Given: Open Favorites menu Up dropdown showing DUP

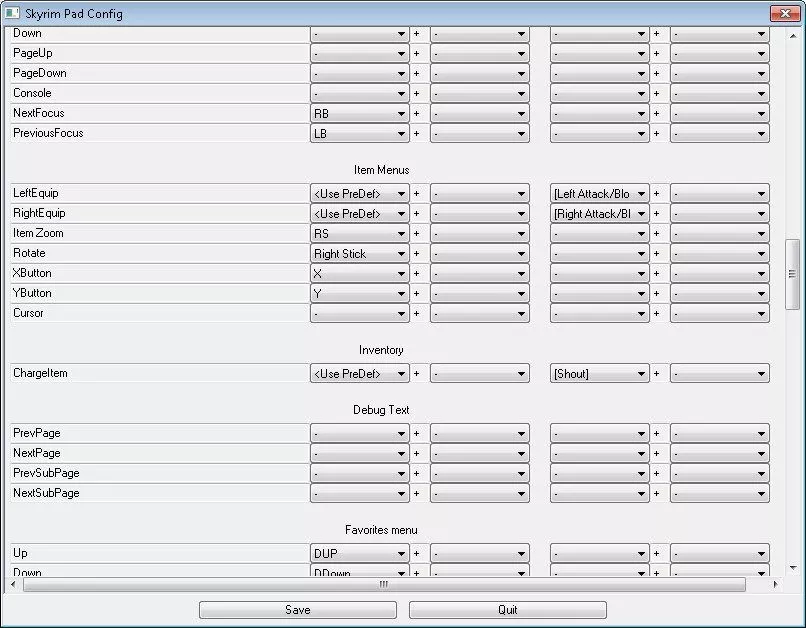Looking at the screenshot, I should [359, 553].
